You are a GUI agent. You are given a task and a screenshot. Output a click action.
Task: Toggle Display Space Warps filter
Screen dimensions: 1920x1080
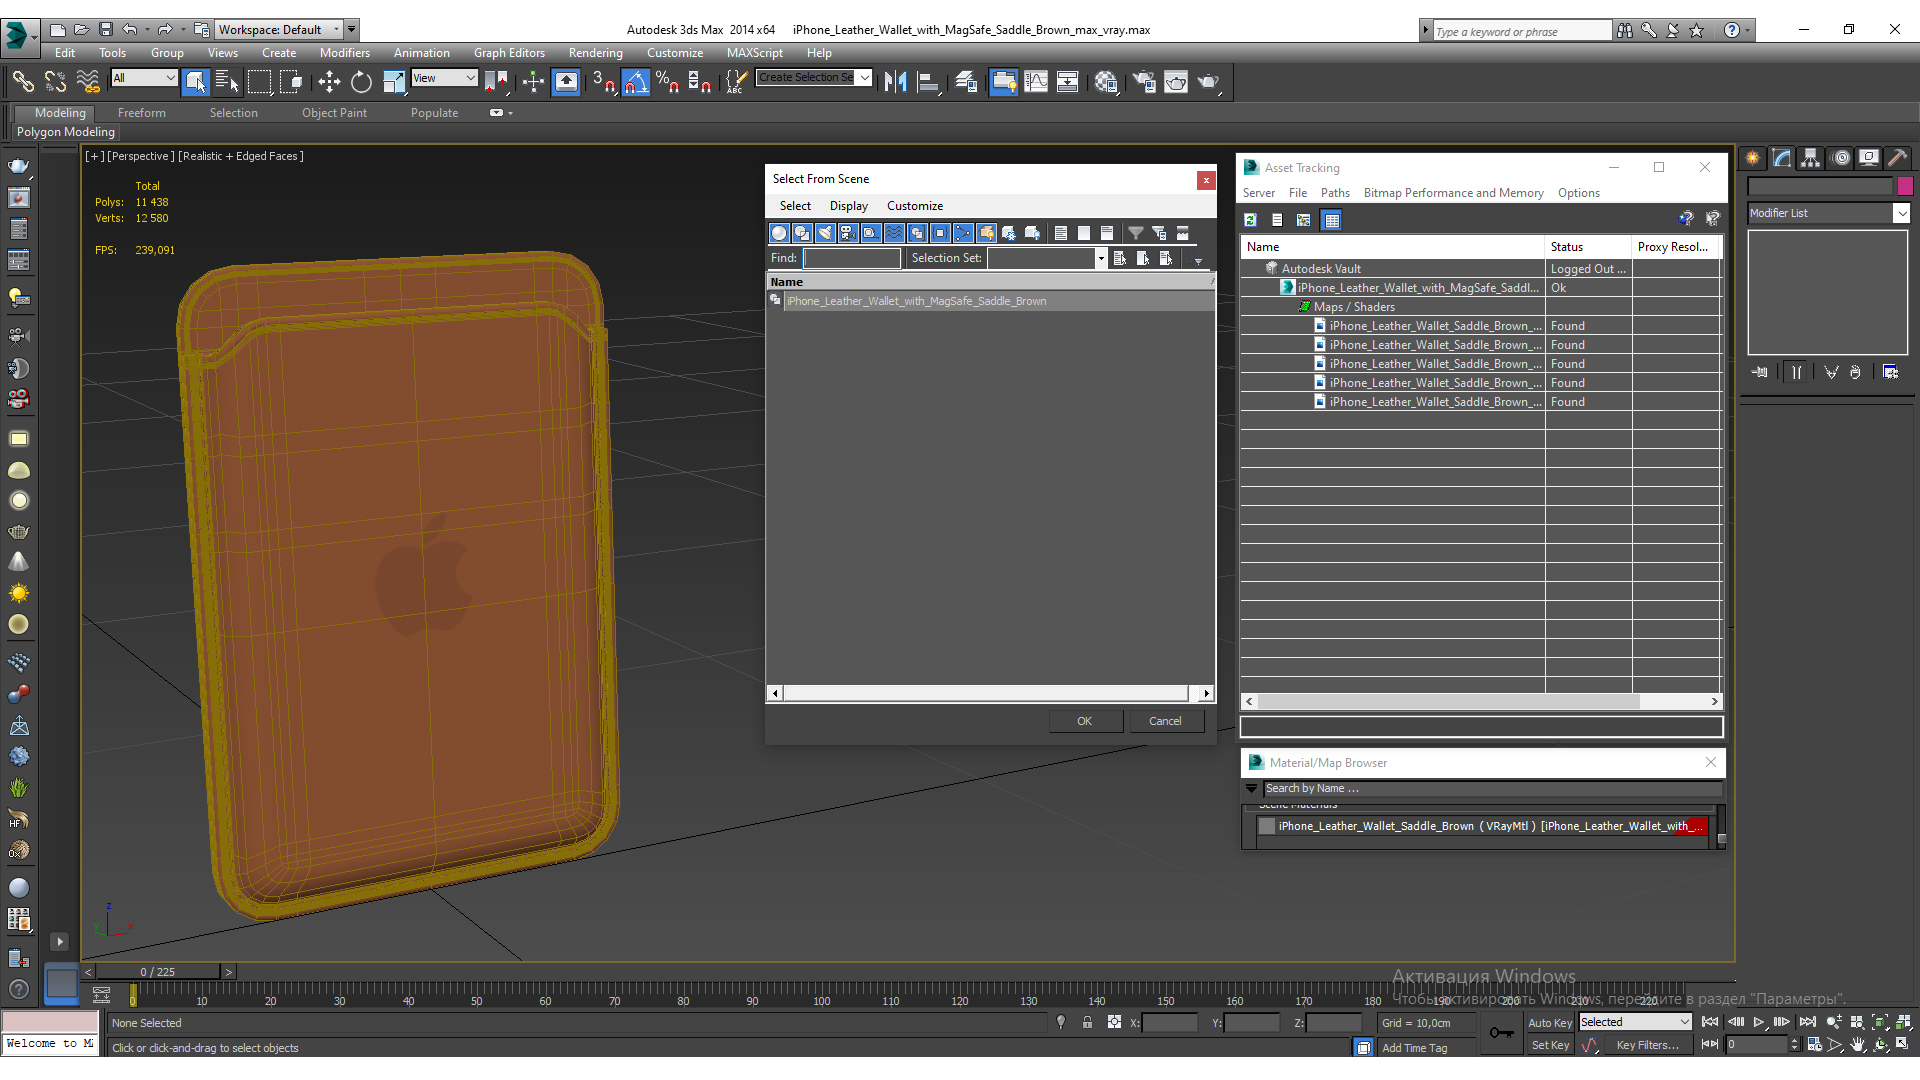(x=894, y=233)
